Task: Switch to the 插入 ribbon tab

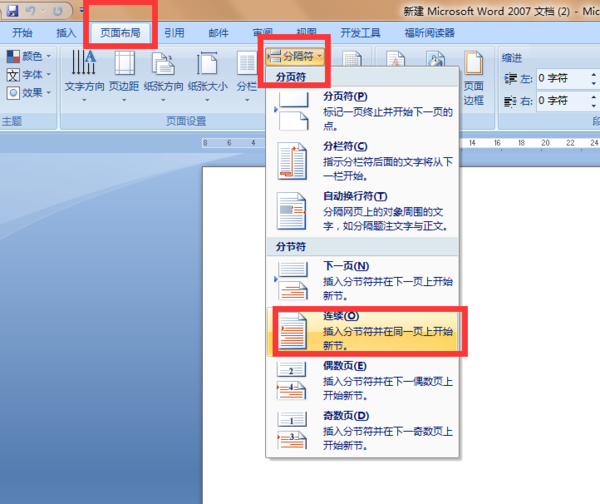Action: tap(66, 33)
